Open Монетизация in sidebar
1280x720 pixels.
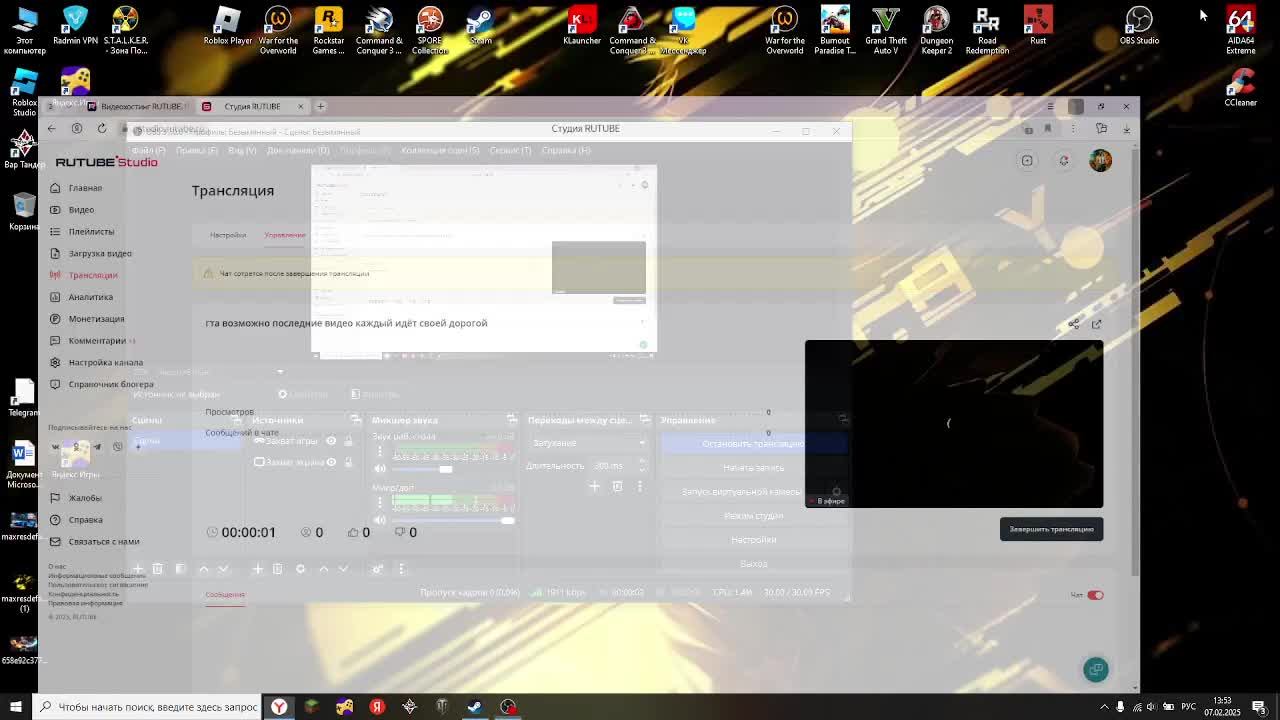tap(87, 319)
